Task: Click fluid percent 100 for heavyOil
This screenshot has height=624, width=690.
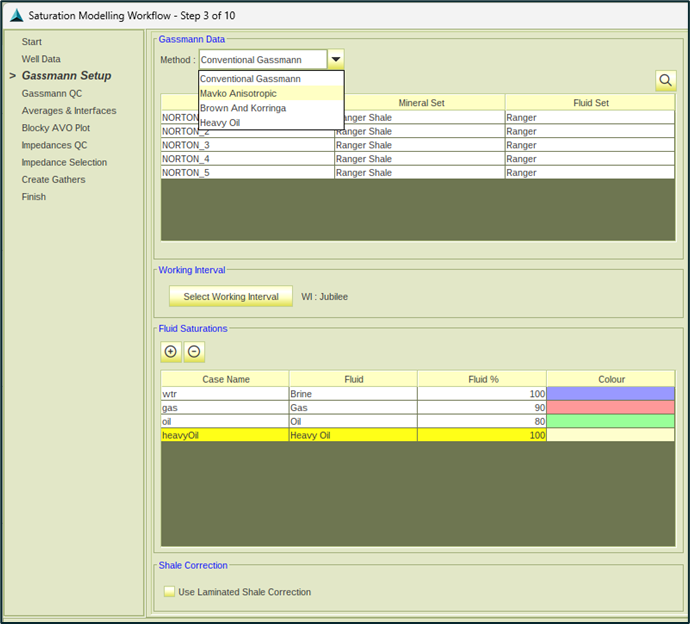Action: (482, 435)
